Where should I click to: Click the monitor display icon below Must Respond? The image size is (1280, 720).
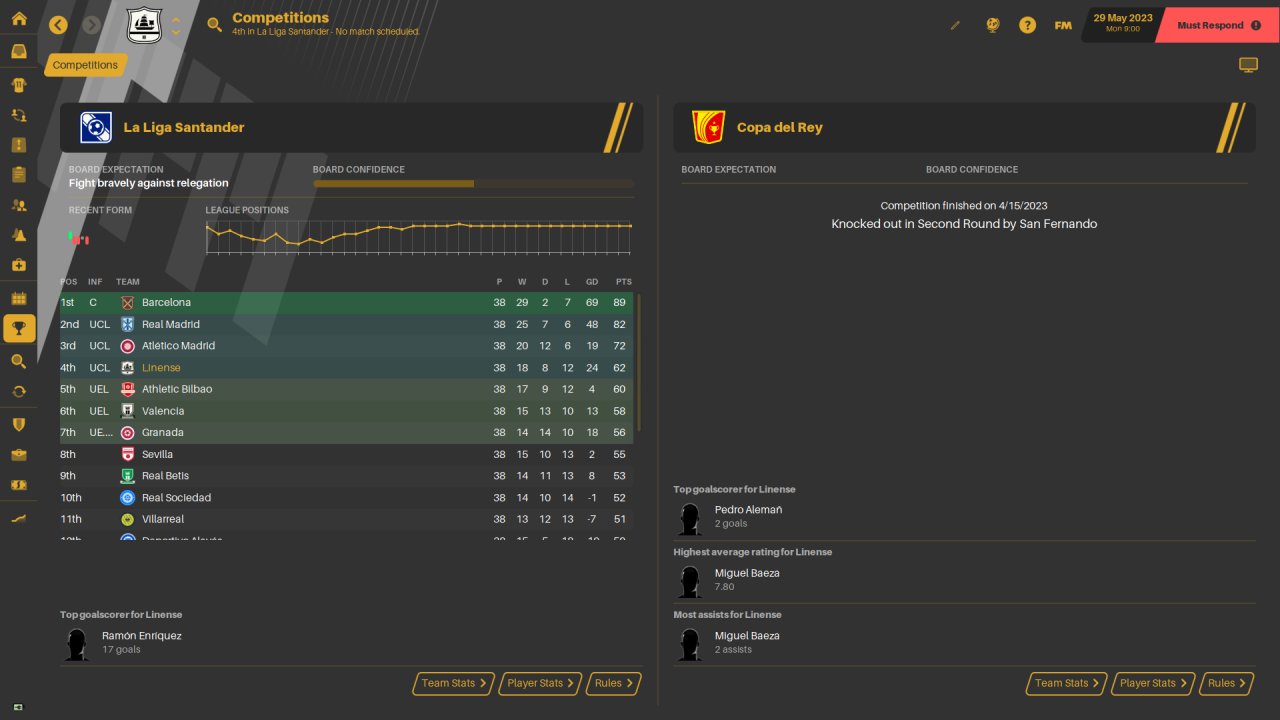point(1248,65)
